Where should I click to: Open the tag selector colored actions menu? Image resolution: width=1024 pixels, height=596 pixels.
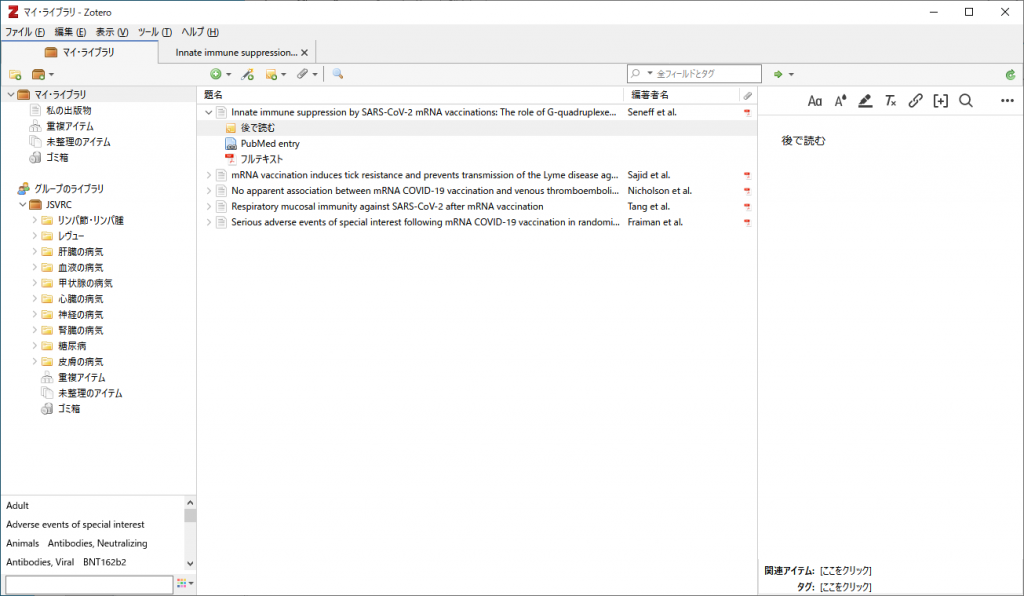click(x=185, y=583)
